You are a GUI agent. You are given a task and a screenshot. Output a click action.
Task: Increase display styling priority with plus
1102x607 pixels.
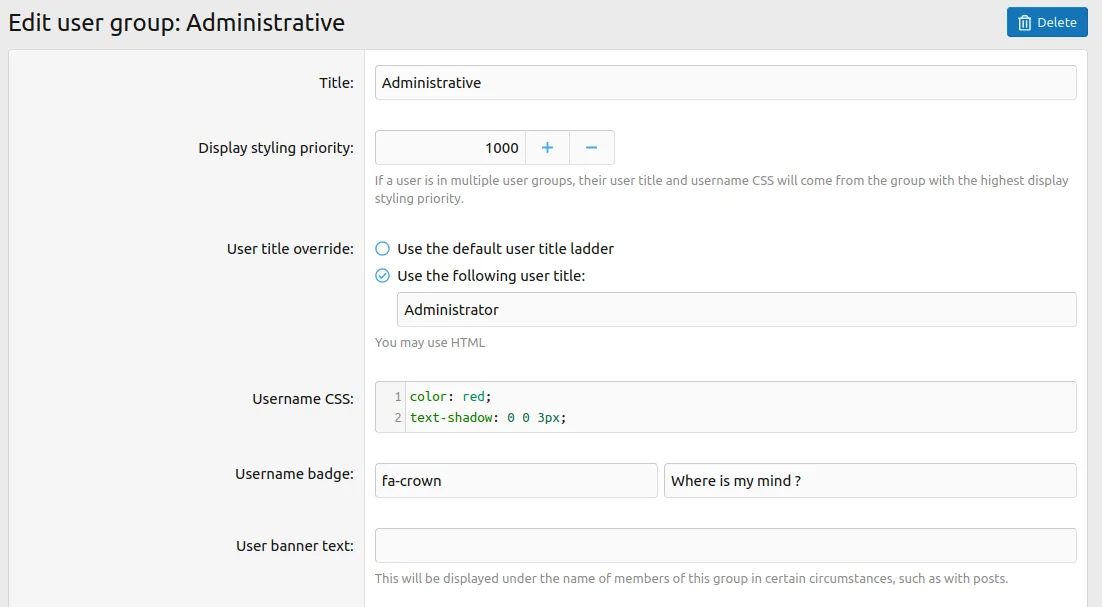click(547, 148)
